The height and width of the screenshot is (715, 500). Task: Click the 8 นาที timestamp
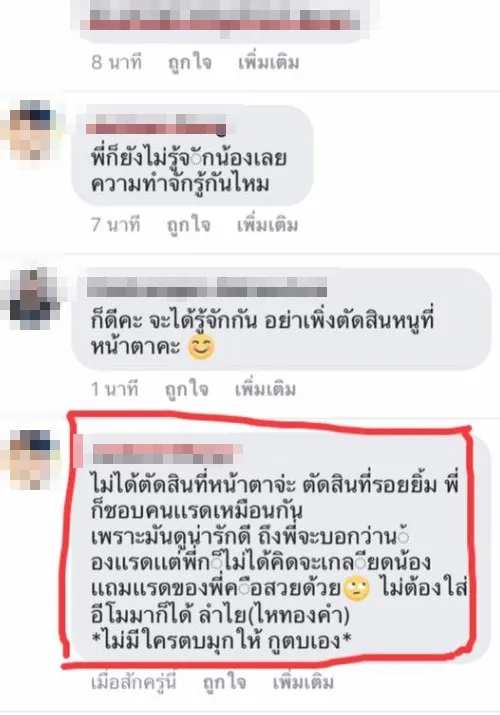(116, 62)
